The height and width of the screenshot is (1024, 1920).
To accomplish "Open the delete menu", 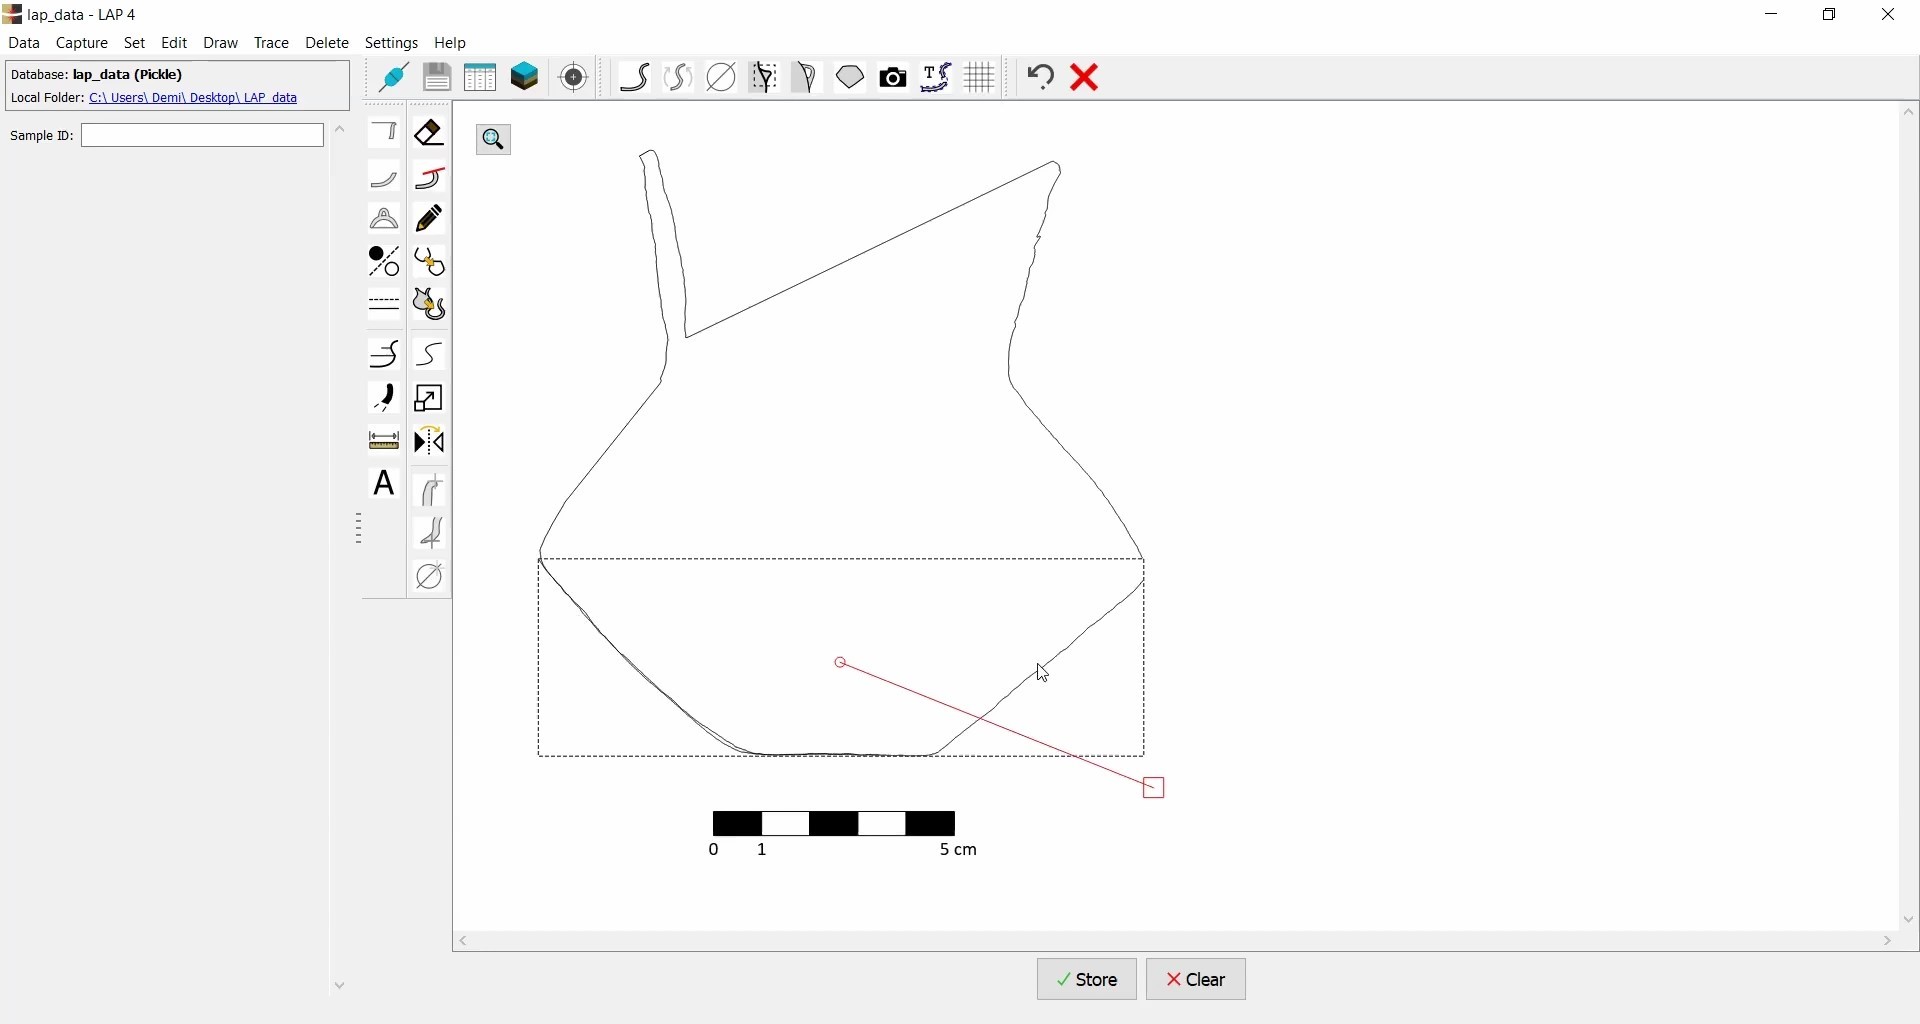I will pyautogui.click(x=327, y=44).
